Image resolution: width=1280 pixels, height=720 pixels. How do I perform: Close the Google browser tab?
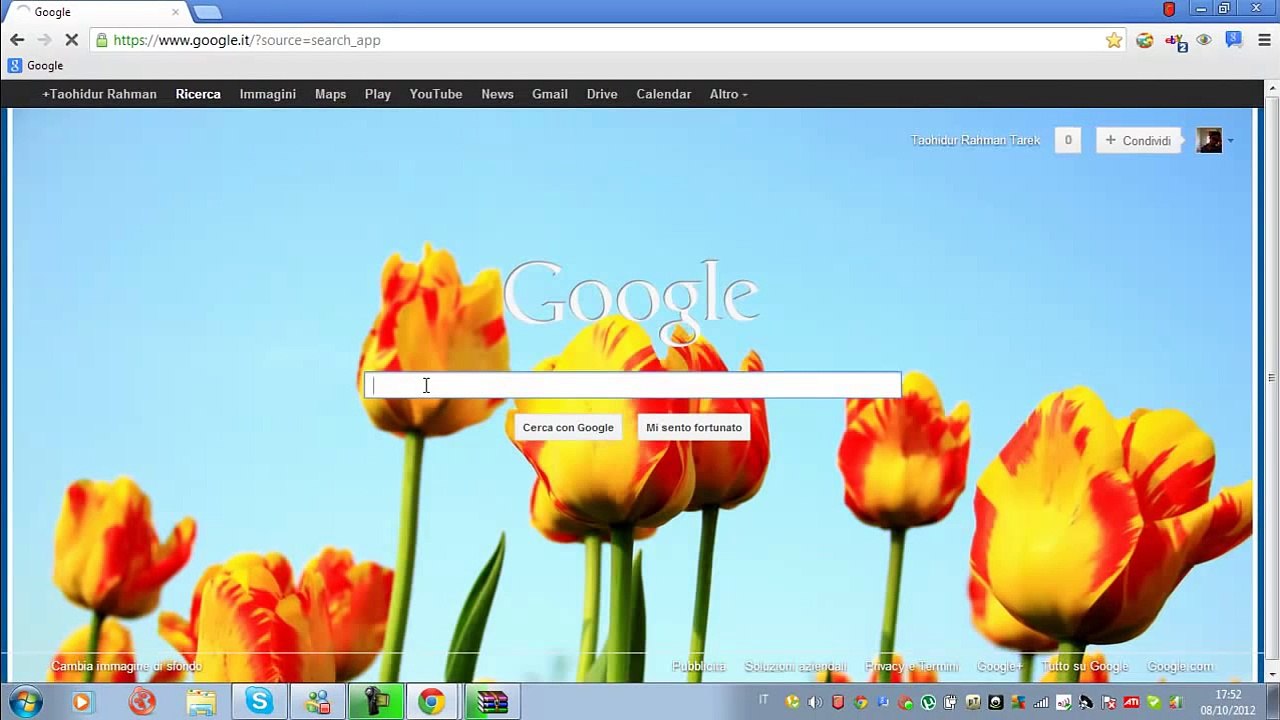click(175, 12)
